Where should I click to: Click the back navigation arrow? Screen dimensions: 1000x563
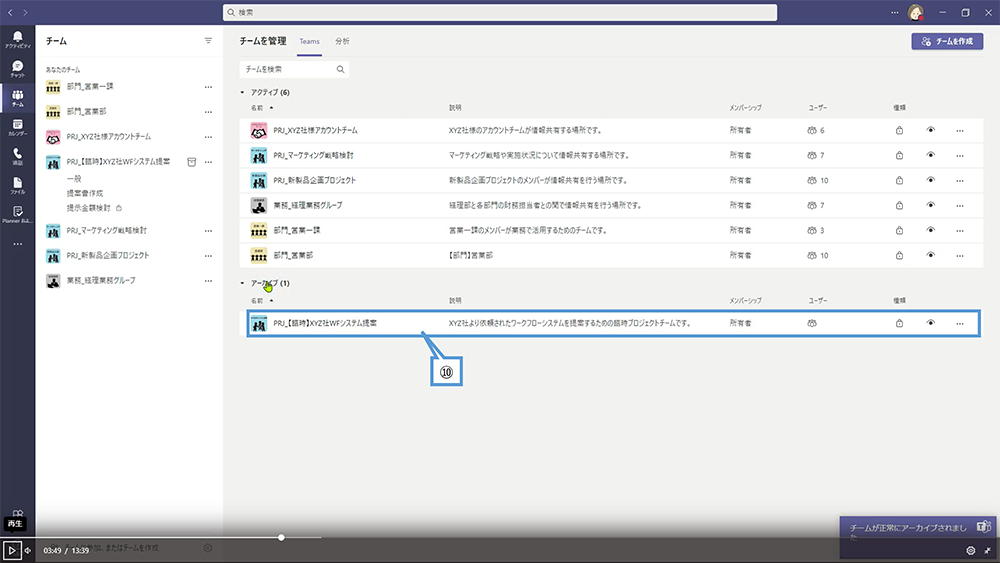(10, 12)
